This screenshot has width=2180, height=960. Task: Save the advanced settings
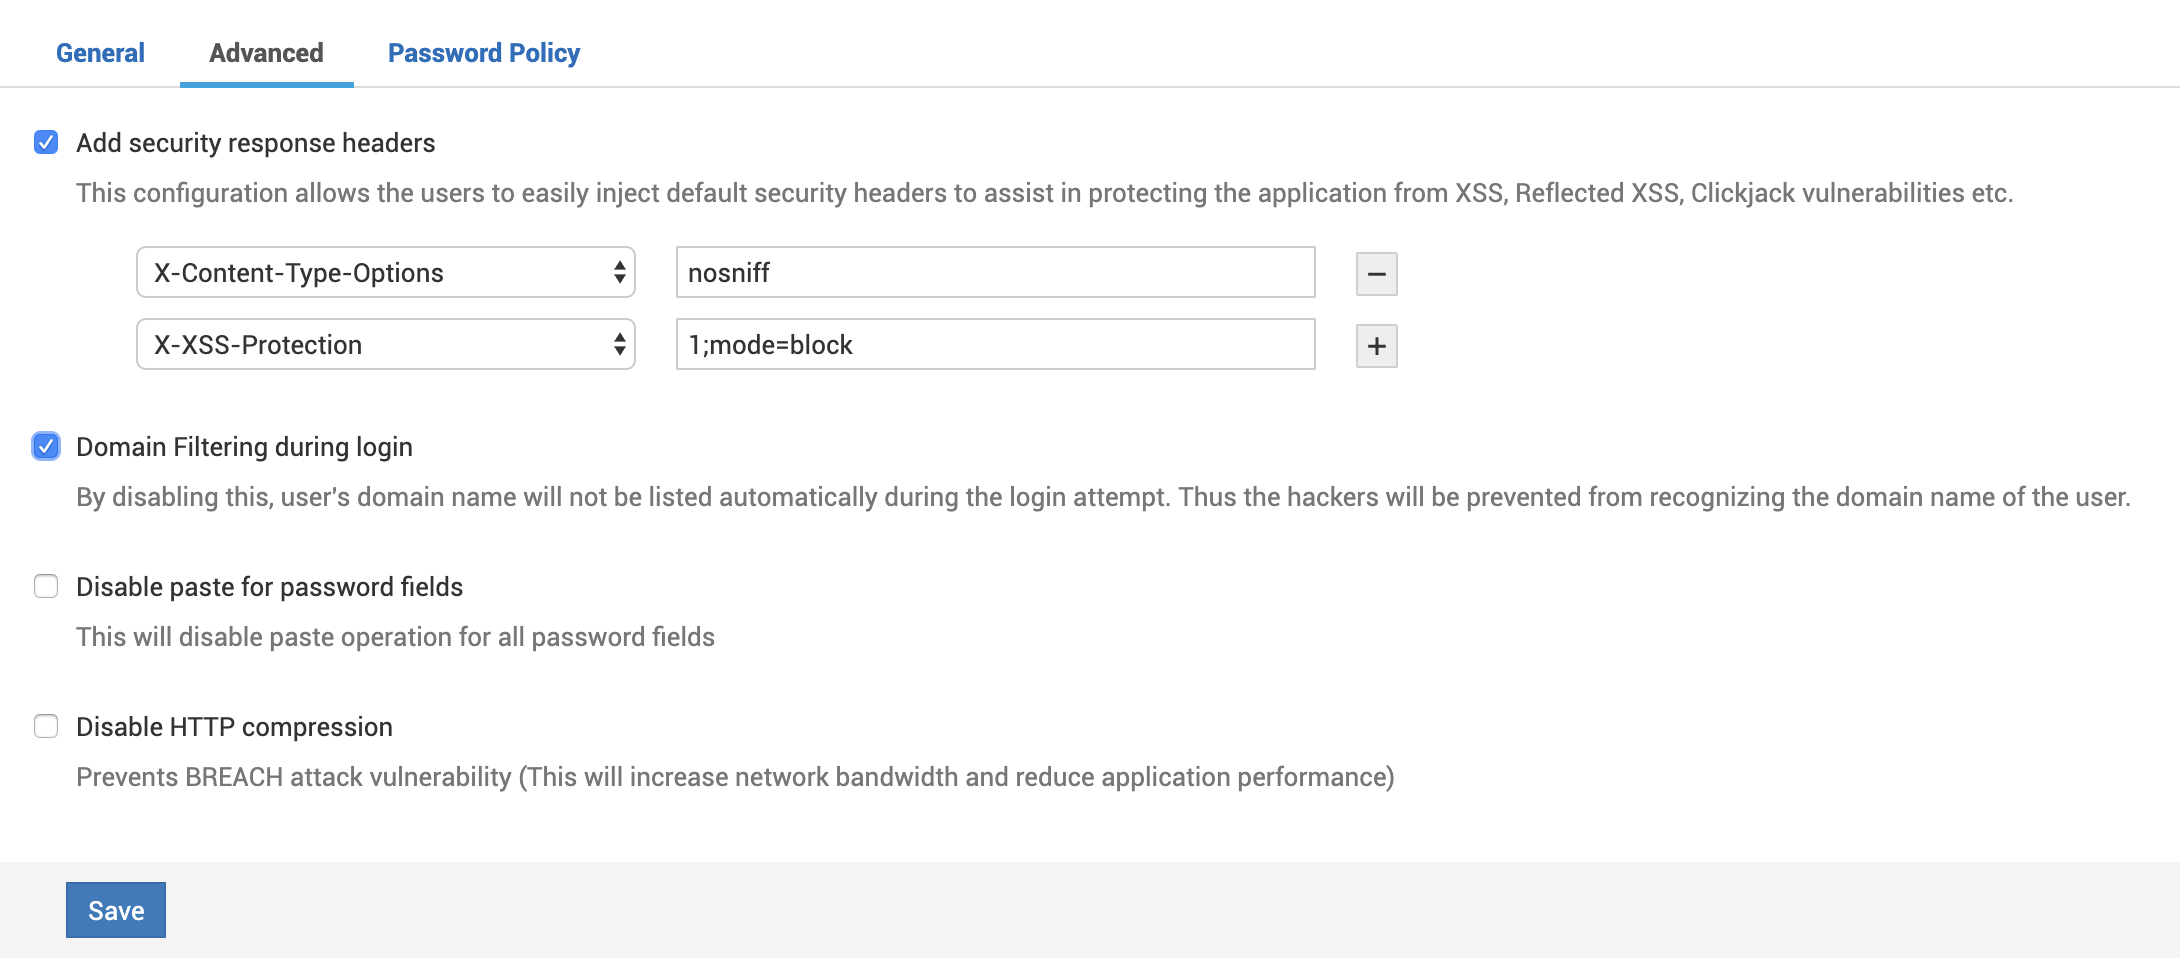(116, 910)
